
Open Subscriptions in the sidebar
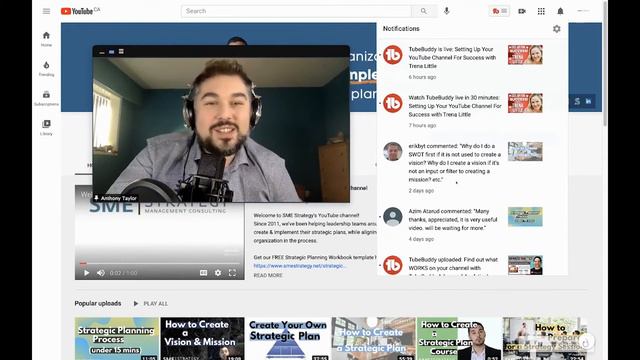pos(46,98)
